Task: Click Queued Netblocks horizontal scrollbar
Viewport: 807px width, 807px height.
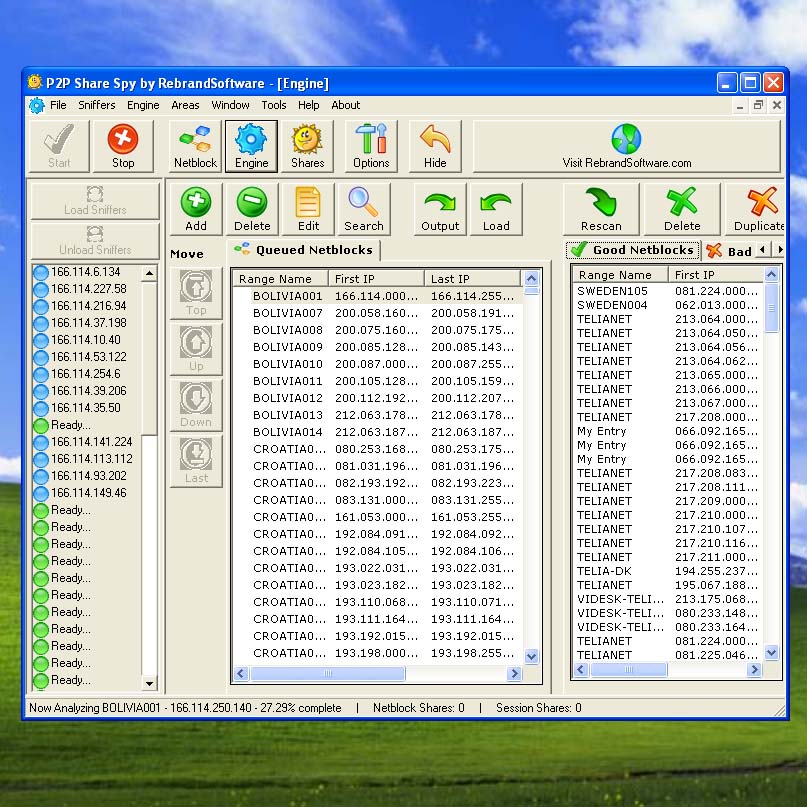Action: [370, 674]
